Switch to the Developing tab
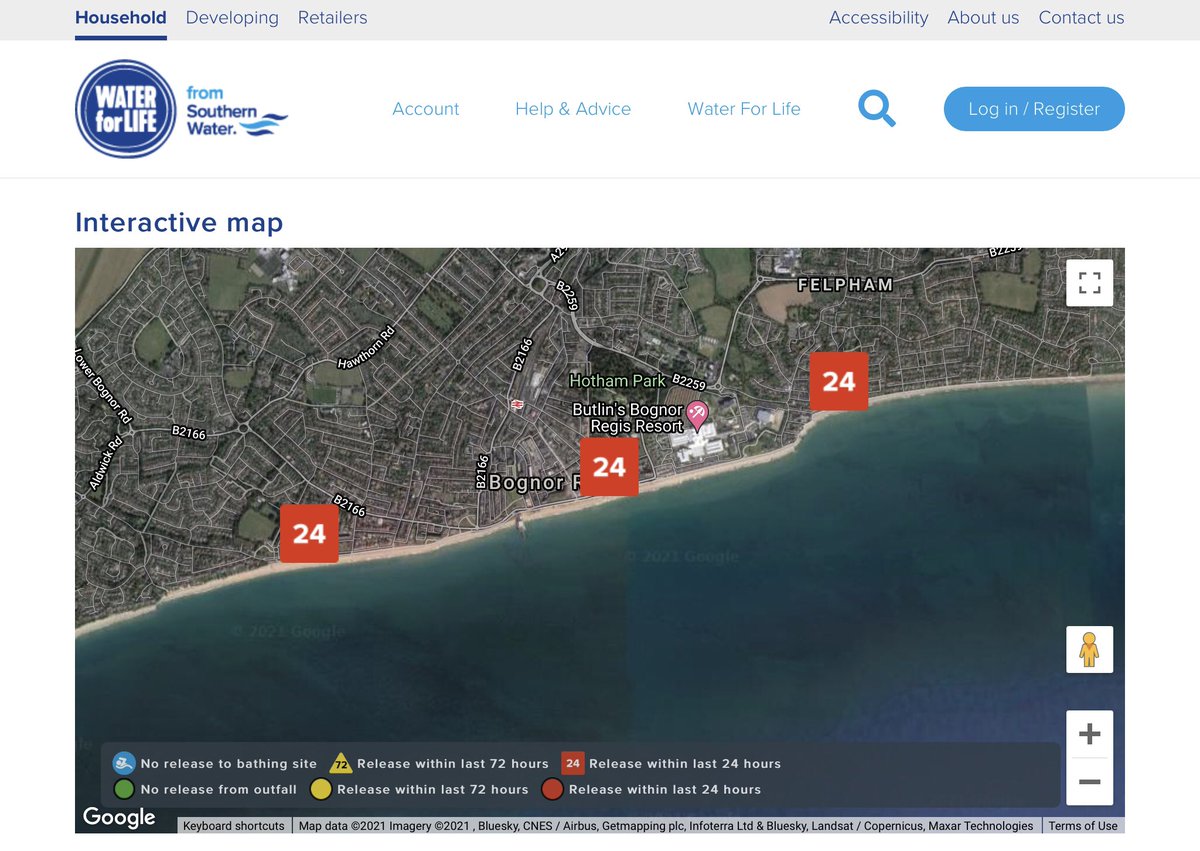The width and height of the screenshot is (1200, 851). point(232,17)
